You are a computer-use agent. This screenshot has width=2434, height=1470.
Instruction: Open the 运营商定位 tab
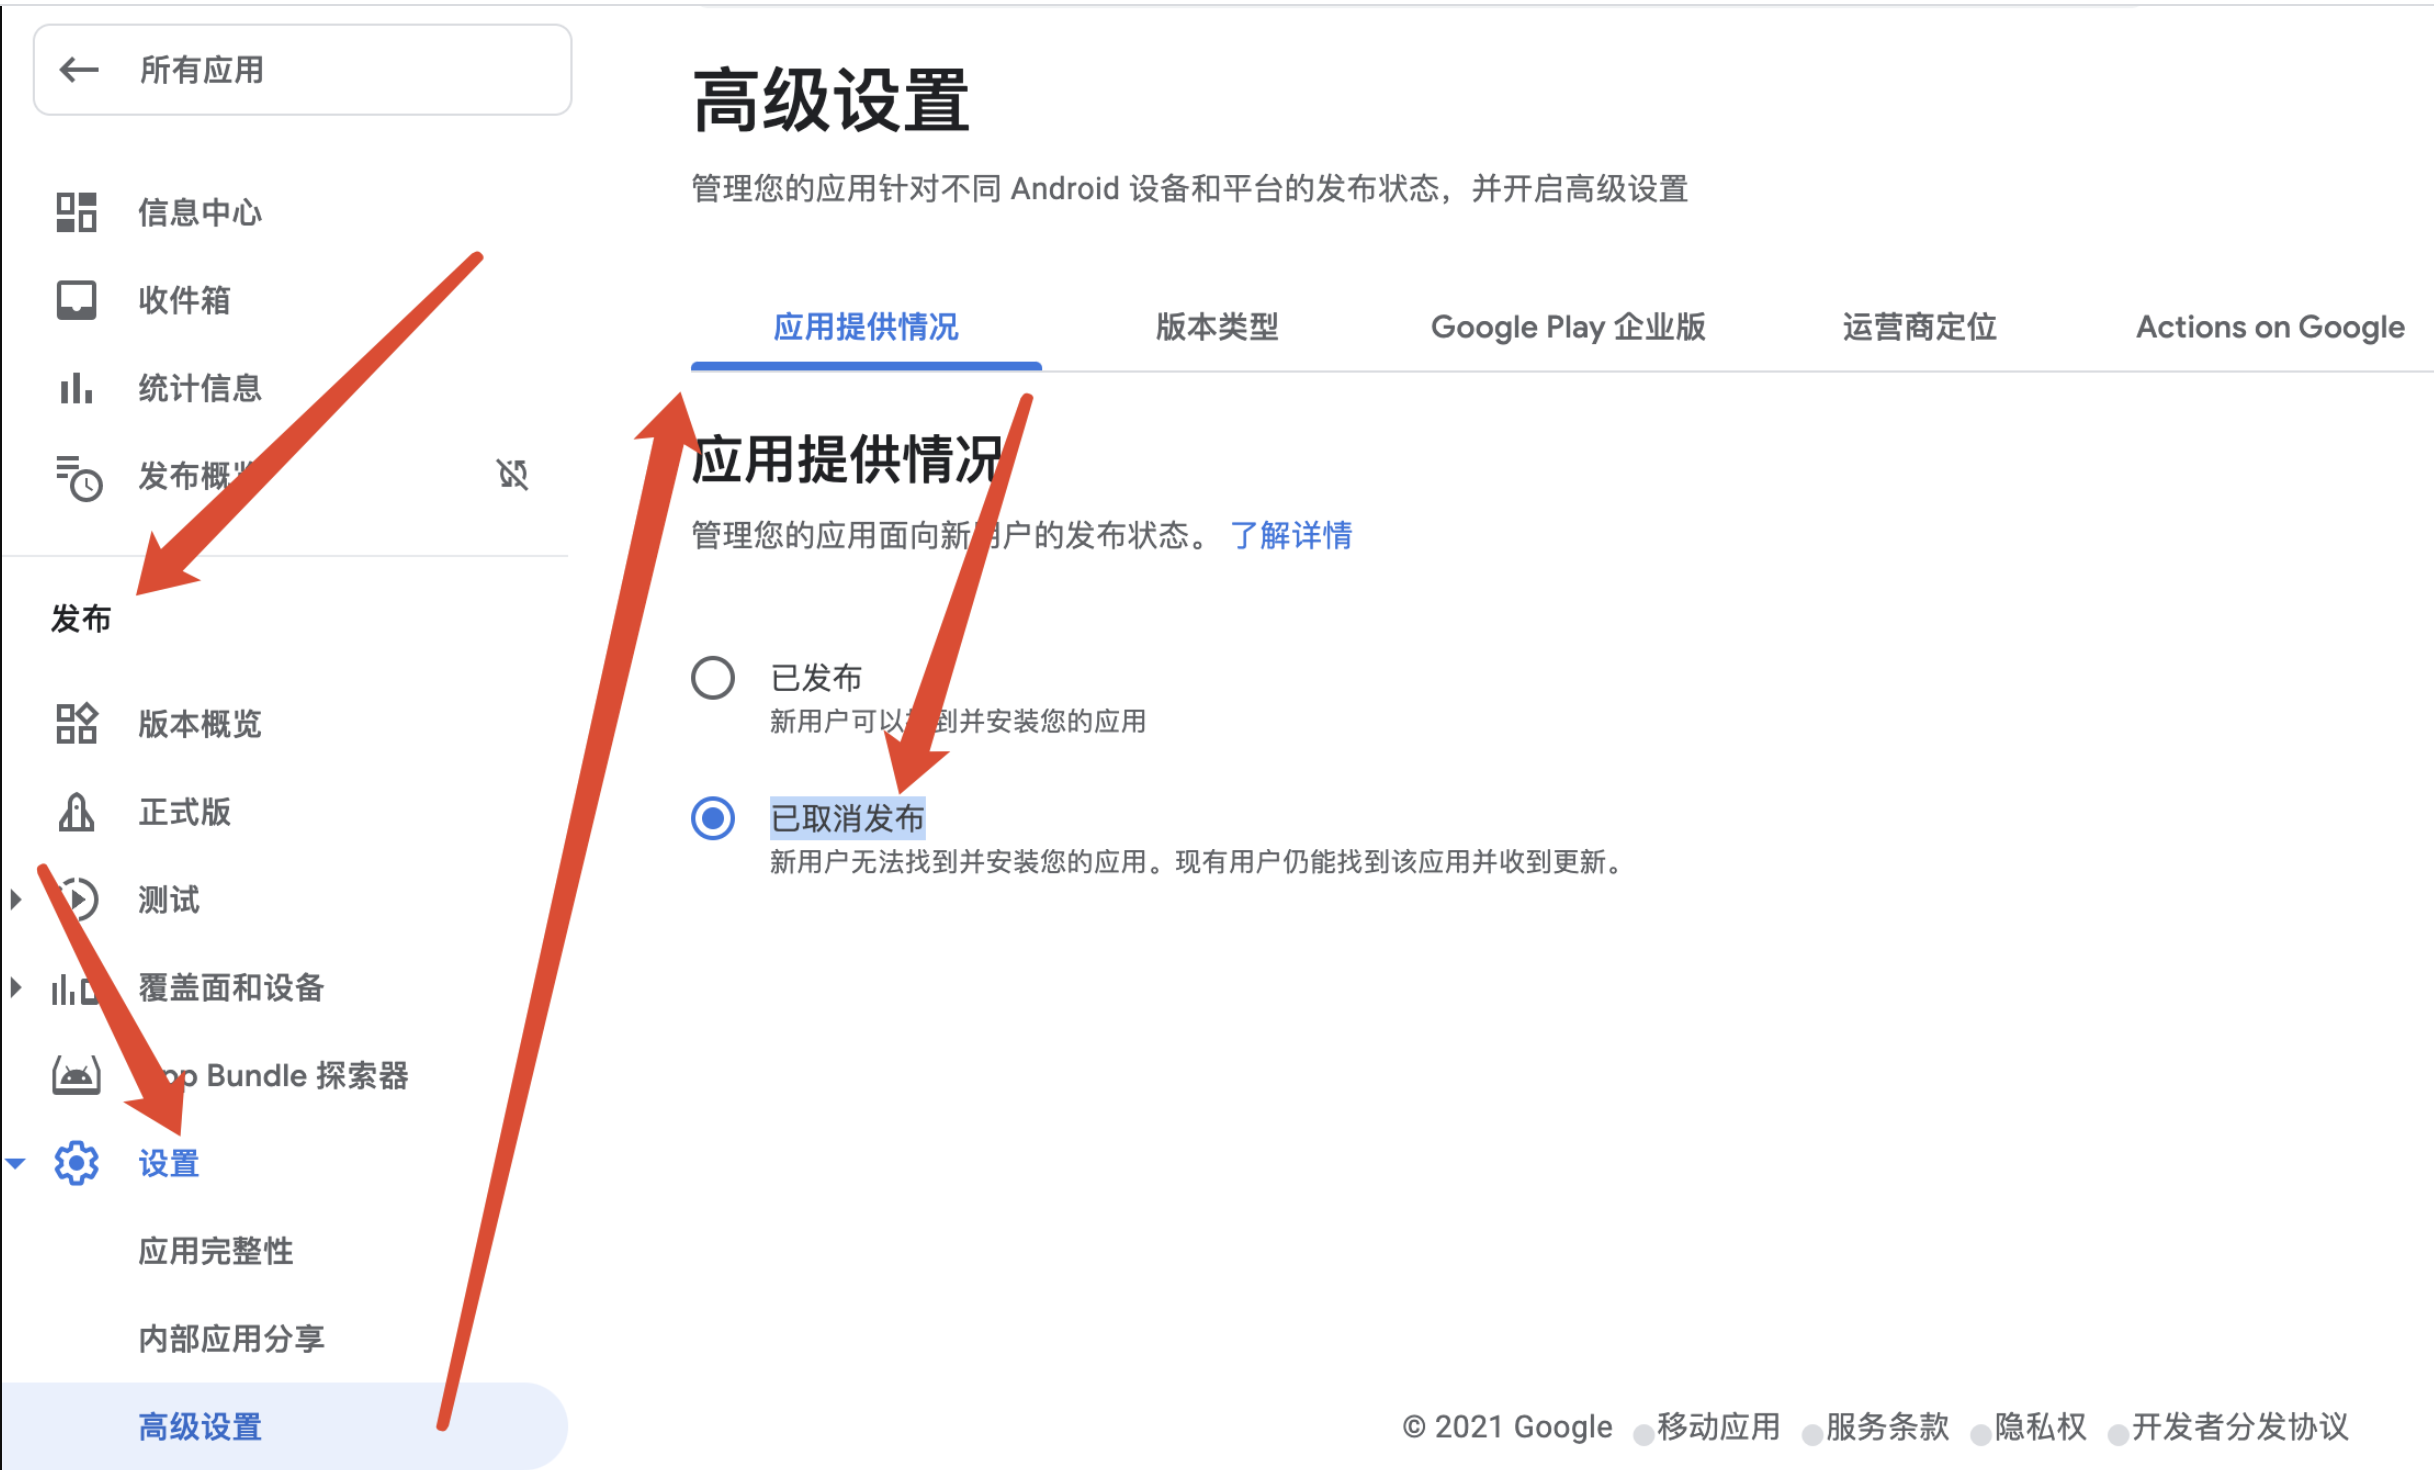1917,328
